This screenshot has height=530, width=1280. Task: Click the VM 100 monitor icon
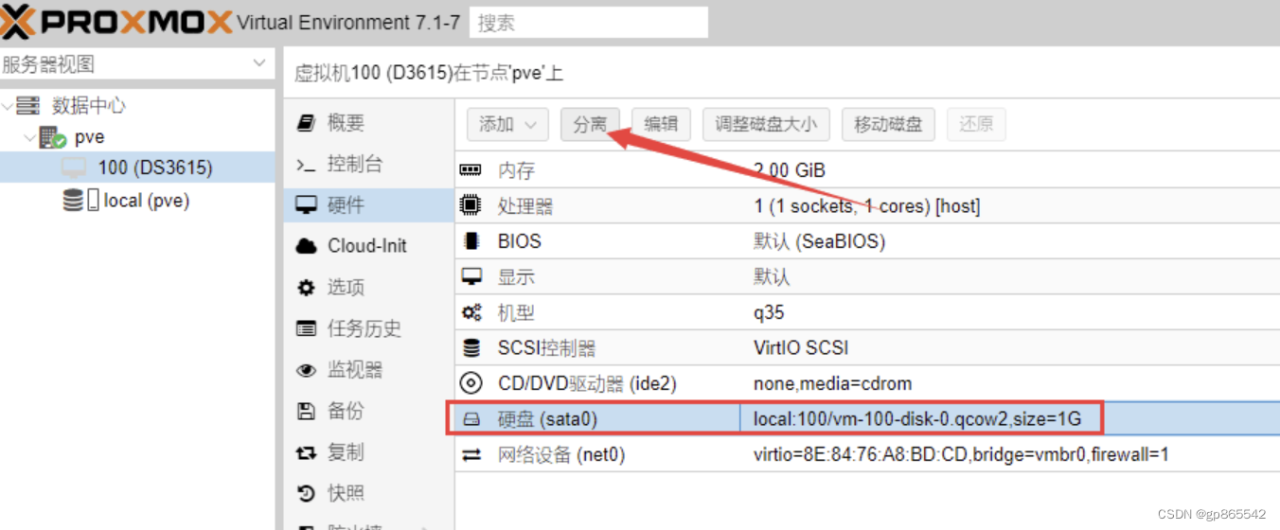[75, 167]
